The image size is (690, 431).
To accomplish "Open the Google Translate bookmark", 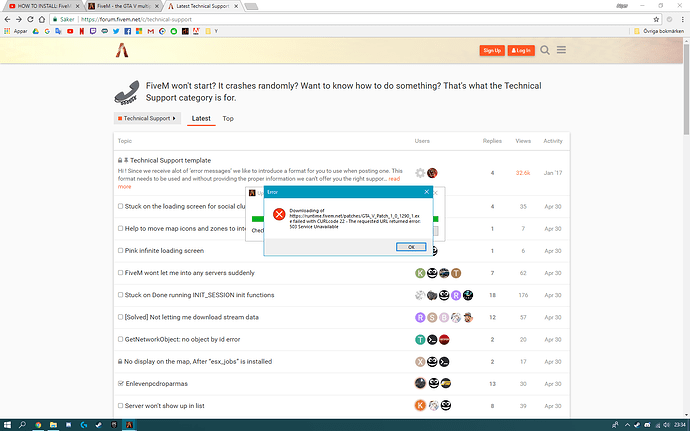I will [59, 31].
